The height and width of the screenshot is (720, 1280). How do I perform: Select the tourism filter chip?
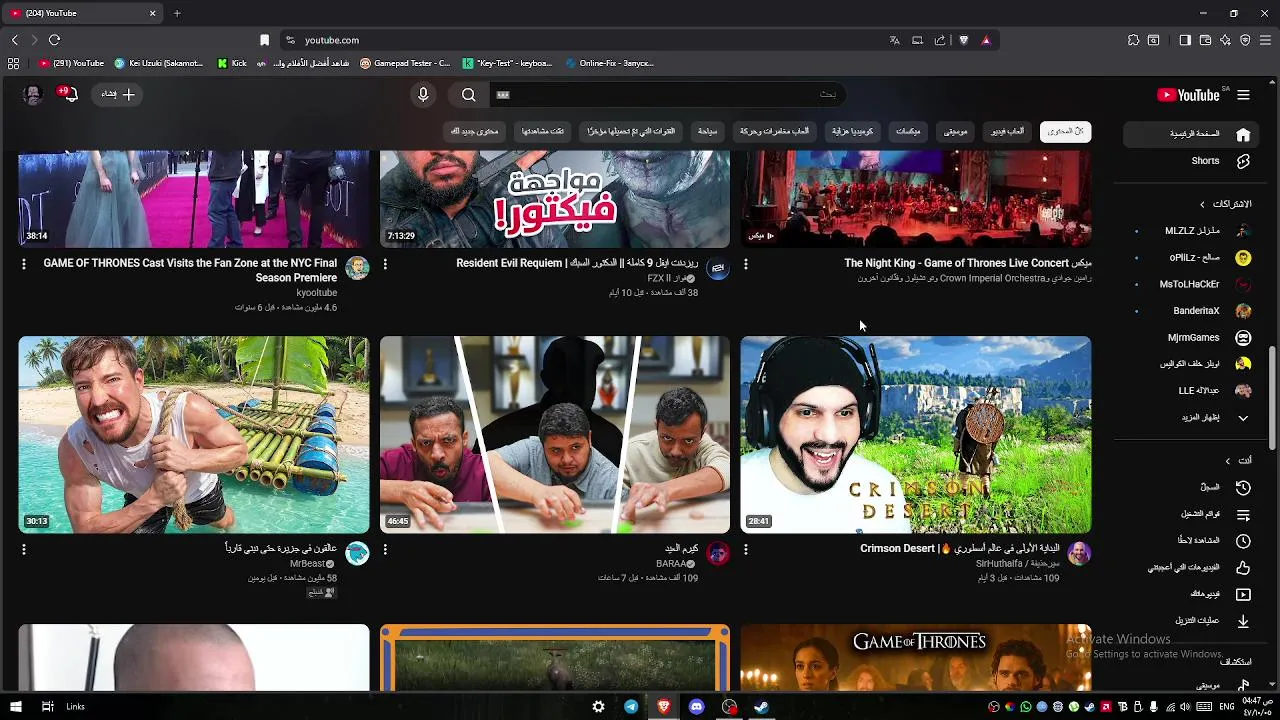[707, 131]
